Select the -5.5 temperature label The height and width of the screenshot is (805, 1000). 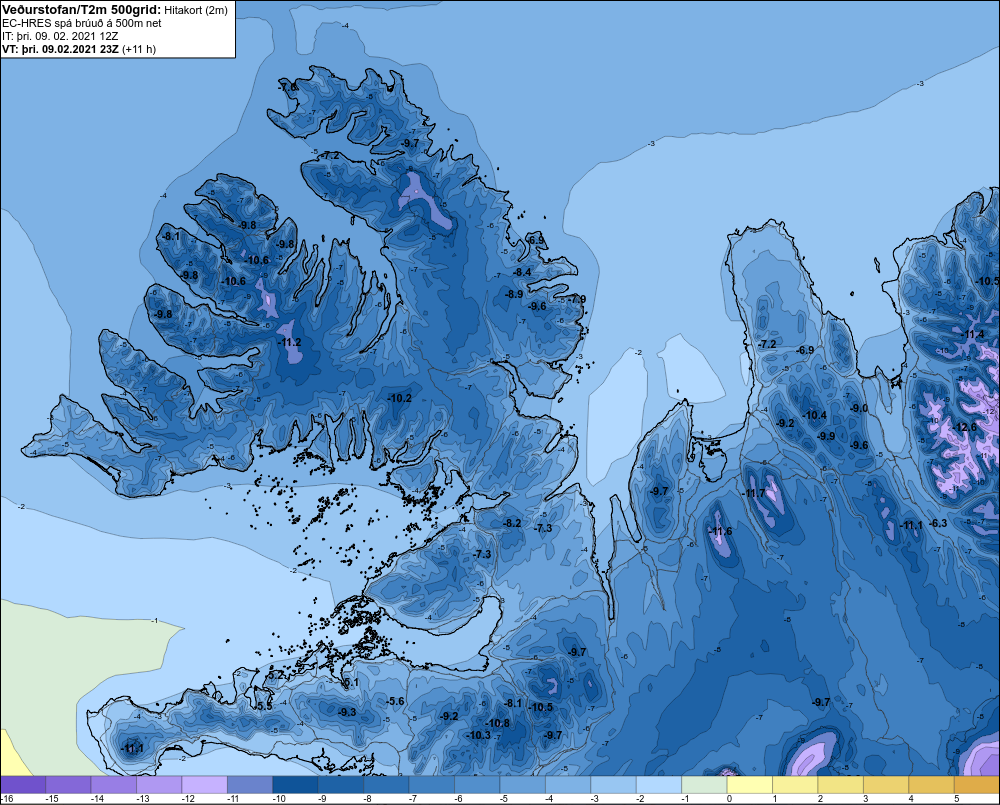click(264, 706)
